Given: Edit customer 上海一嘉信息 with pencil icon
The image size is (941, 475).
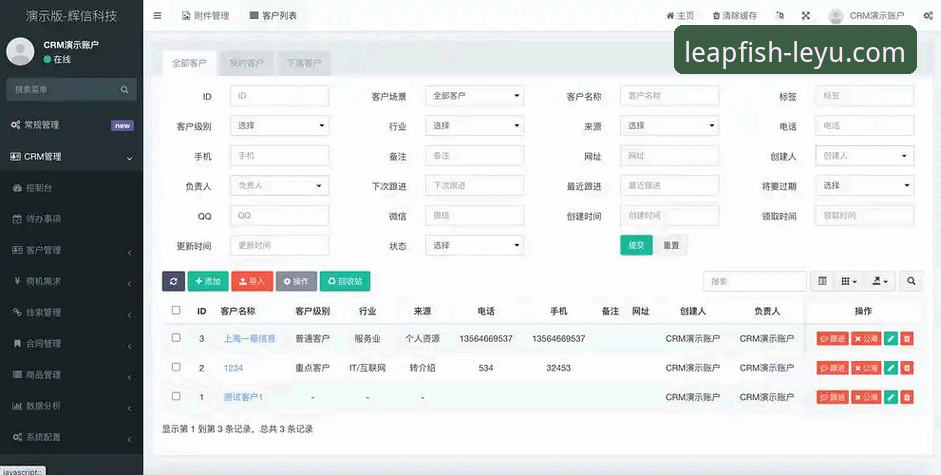Looking at the screenshot, I should 891,339.
